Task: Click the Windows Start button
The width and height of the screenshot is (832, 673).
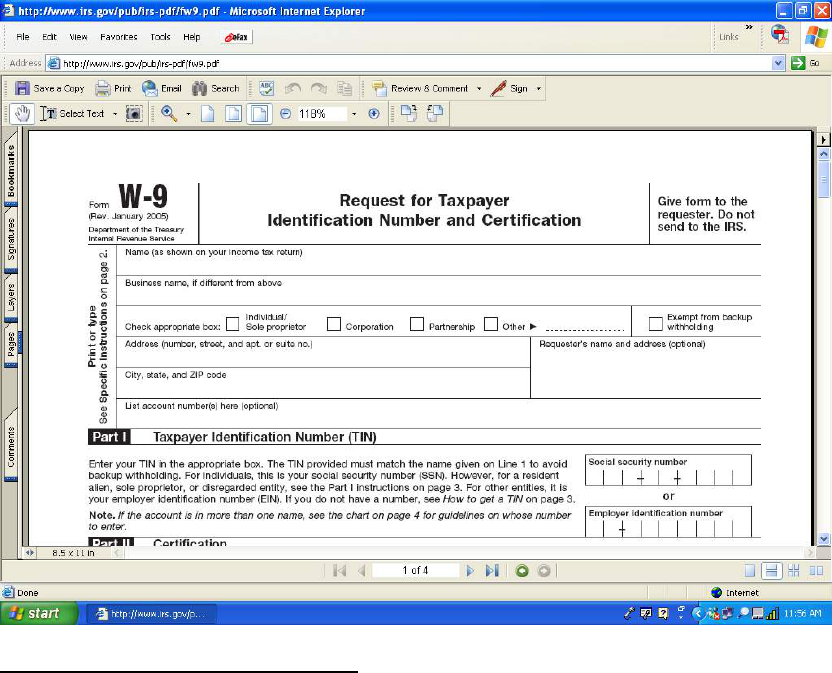Action: click(x=38, y=614)
